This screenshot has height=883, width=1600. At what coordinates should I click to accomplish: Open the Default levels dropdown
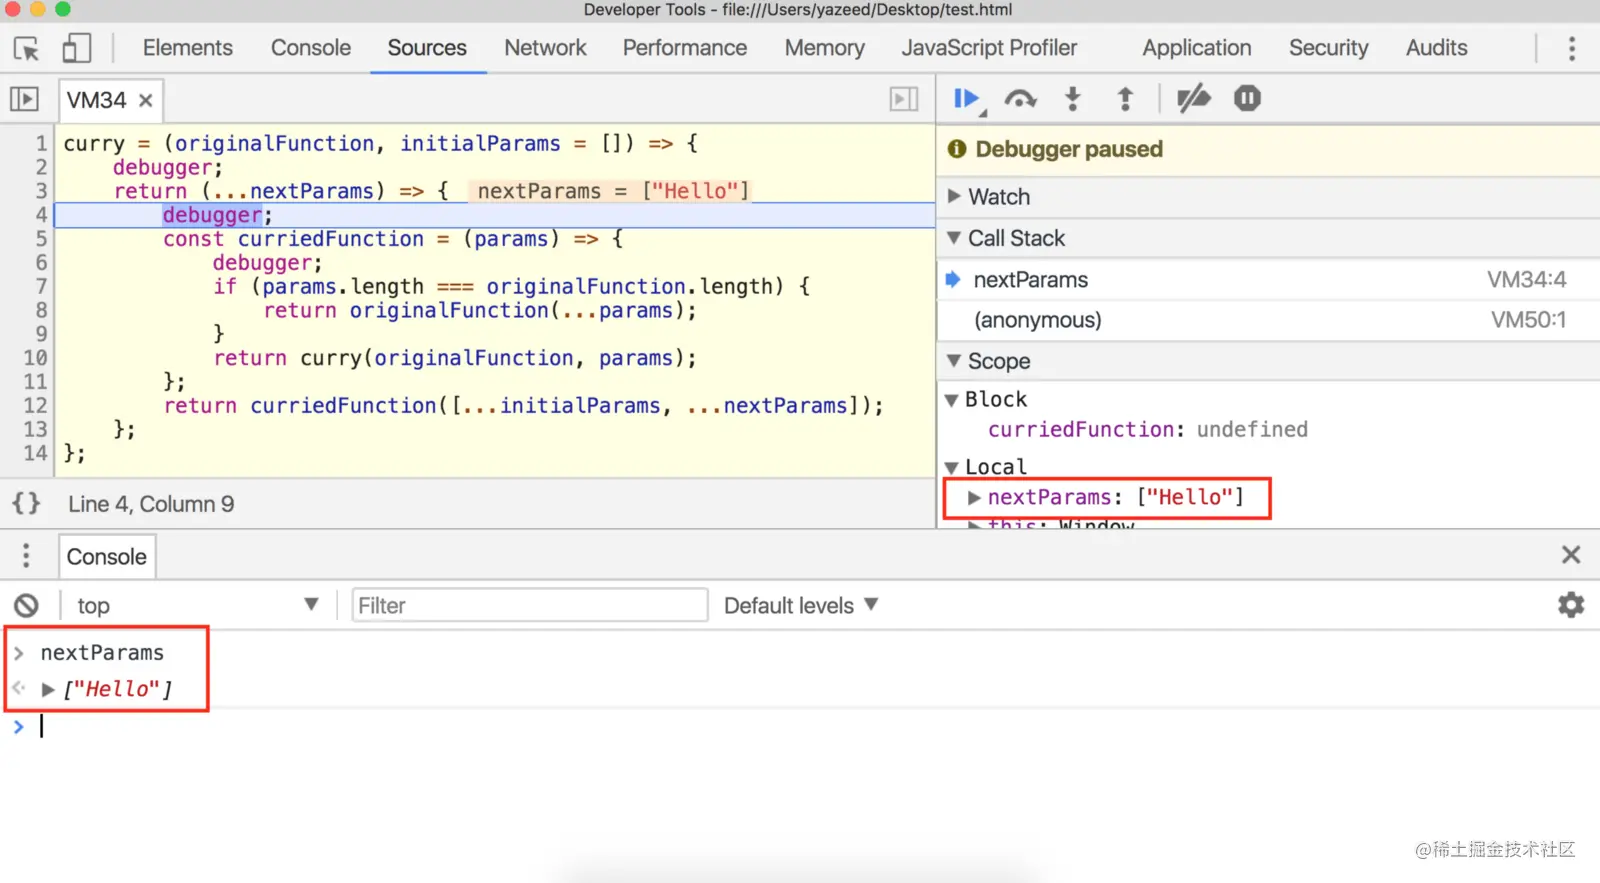(x=800, y=605)
